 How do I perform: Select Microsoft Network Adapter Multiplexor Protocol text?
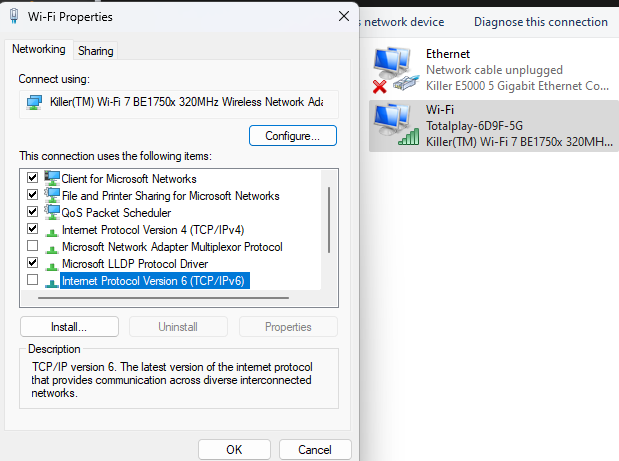(x=172, y=247)
